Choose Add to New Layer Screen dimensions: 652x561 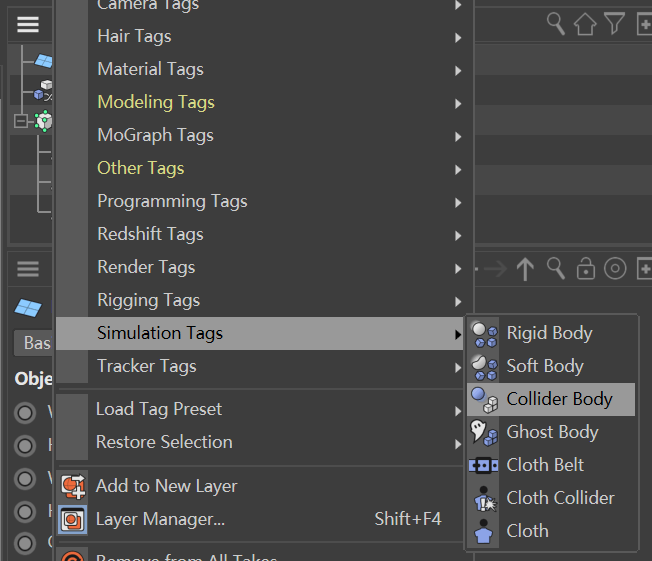(259, 486)
